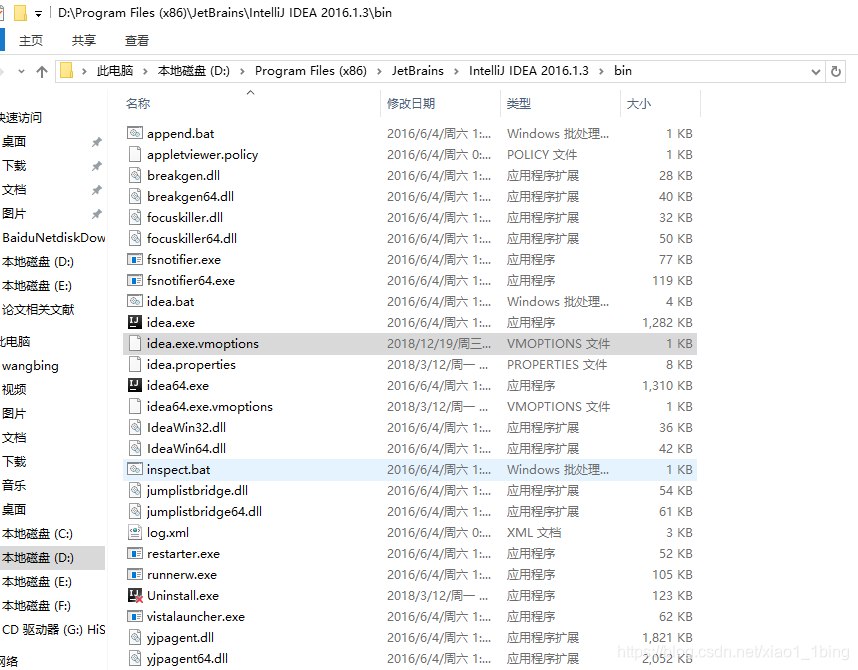Expand chevron after IntelliJ IDEA 2016.1.3

click(x=601, y=71)
